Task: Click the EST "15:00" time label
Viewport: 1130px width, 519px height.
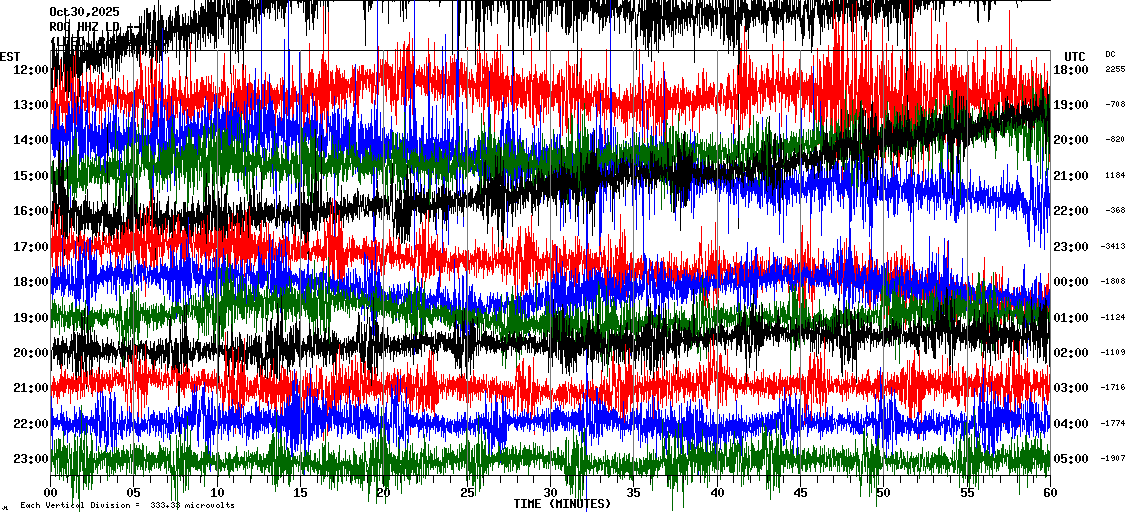Action: click(30, 175)
